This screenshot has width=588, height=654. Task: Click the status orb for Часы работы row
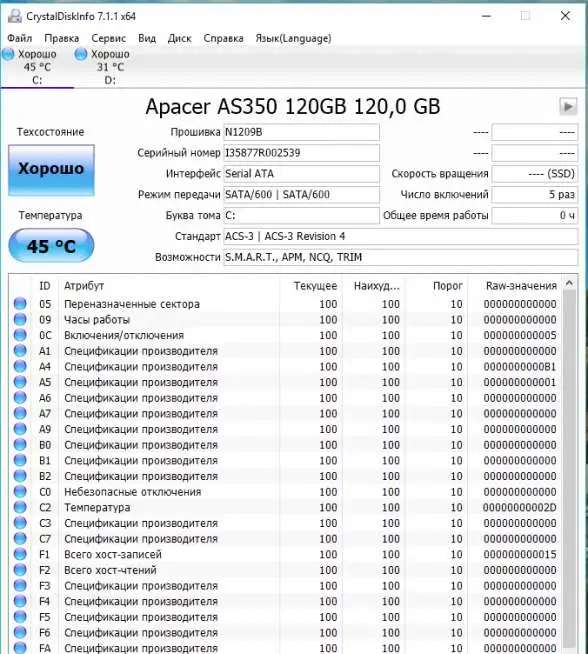point(20,319)
